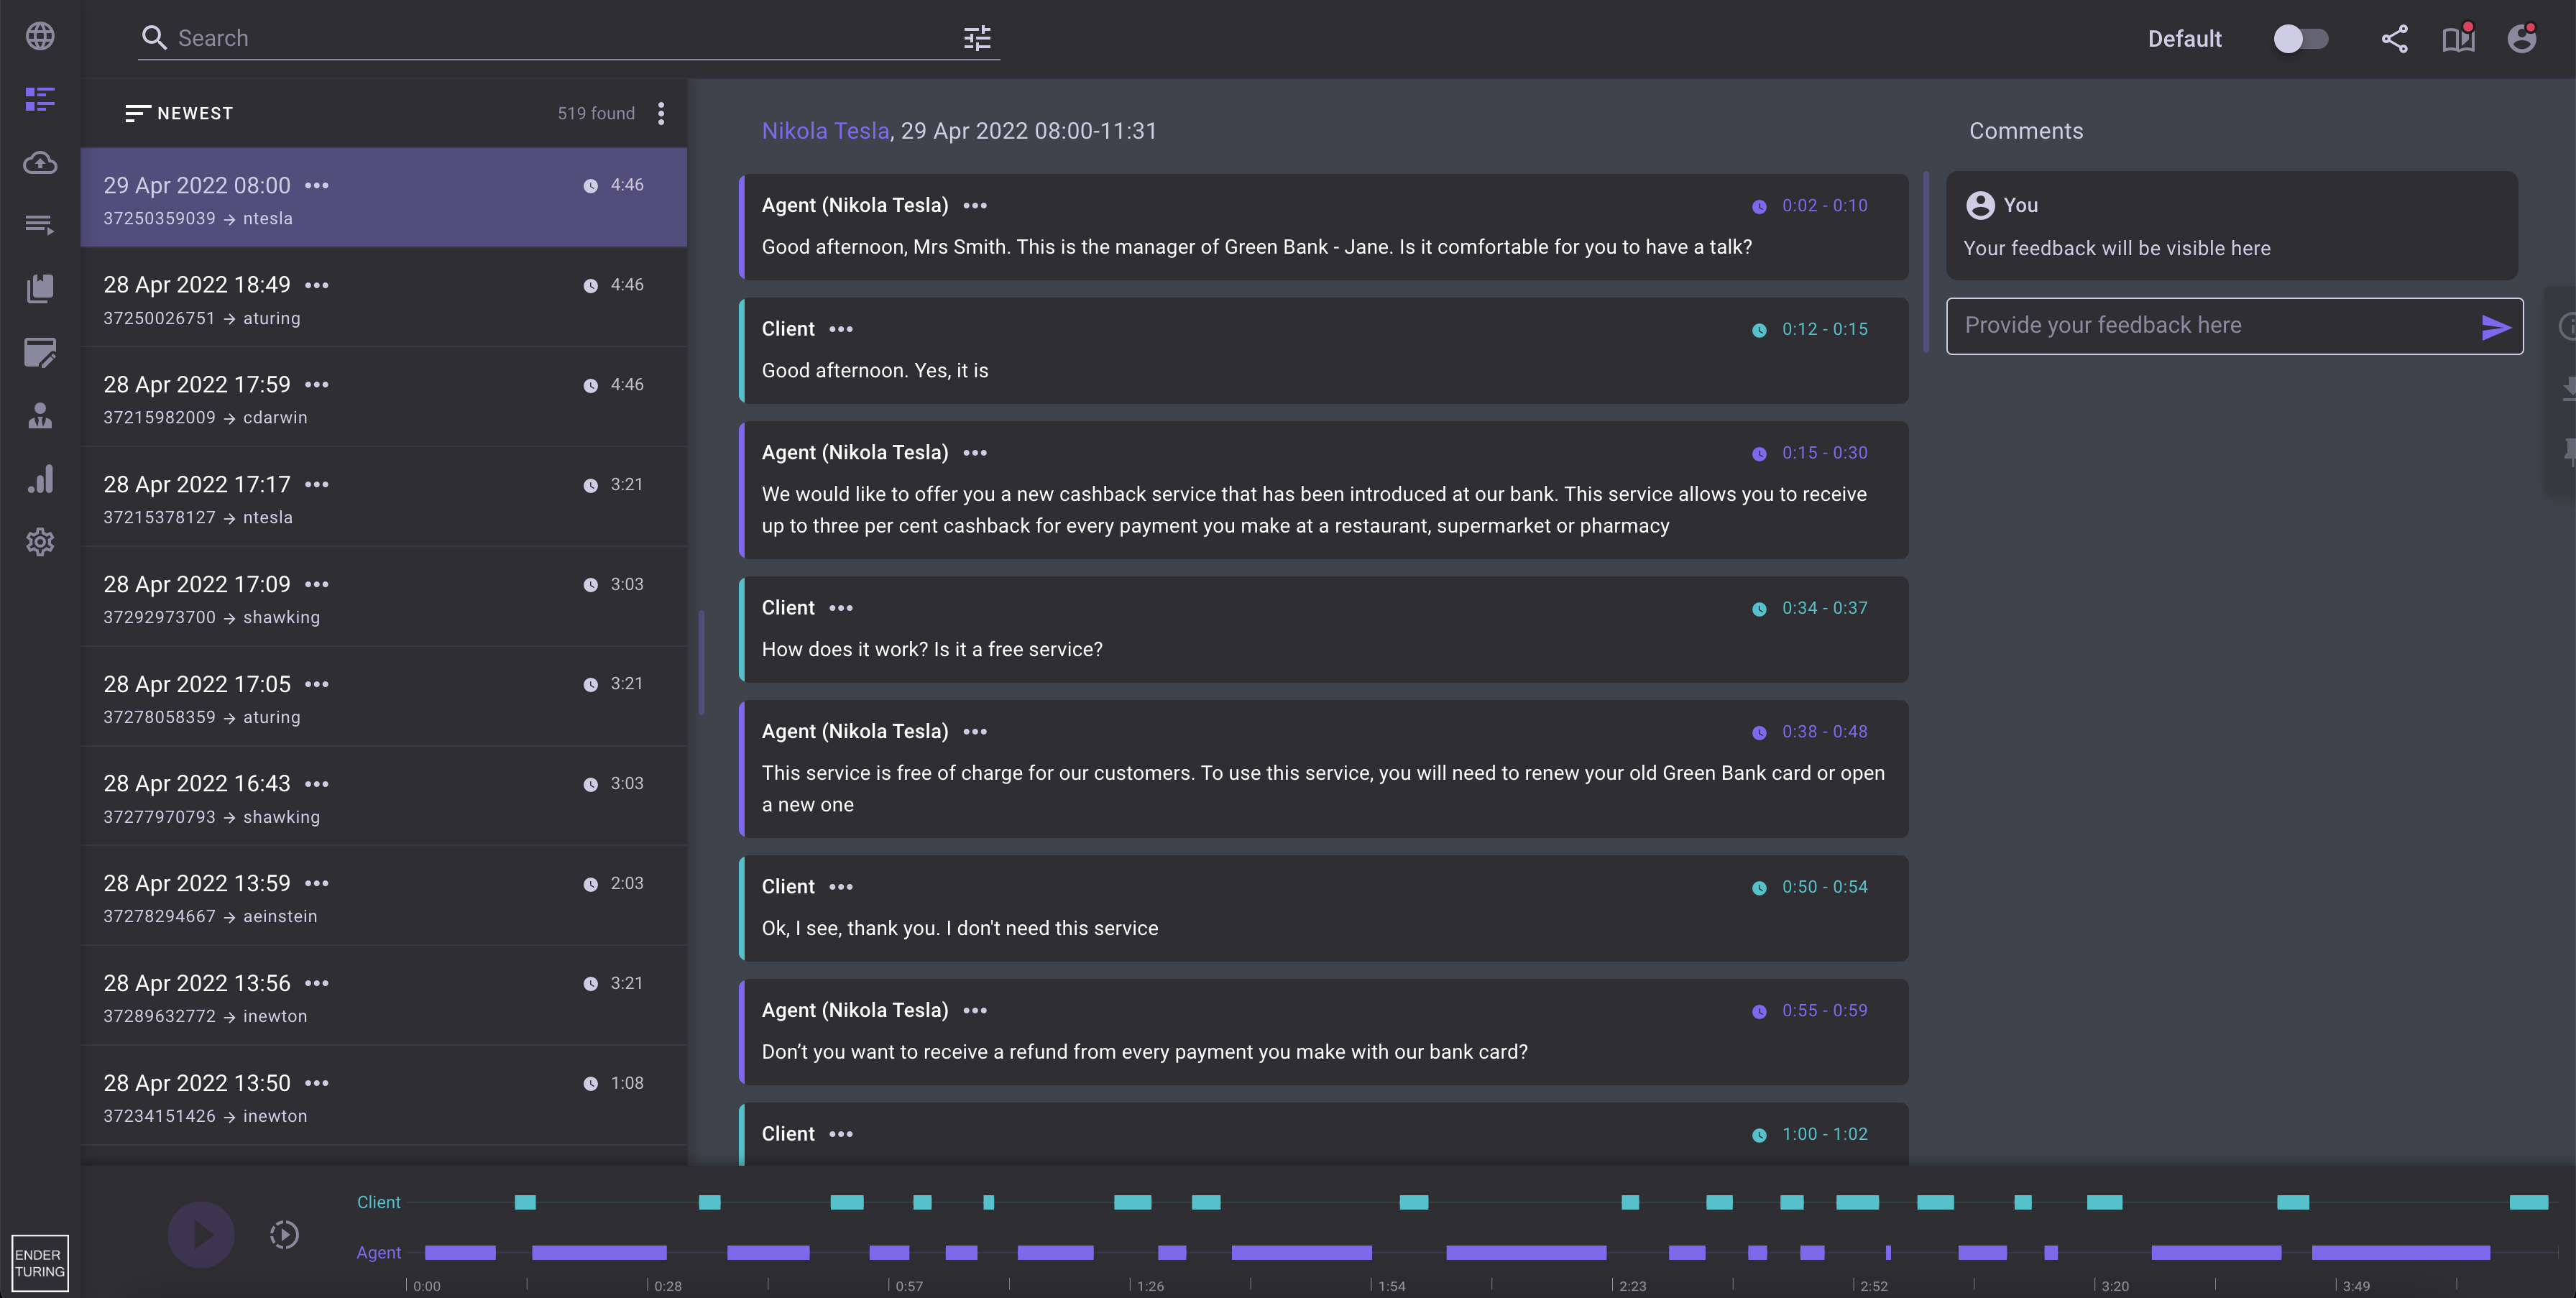Open options for Client message at 0:34 - 0:37
Screen dimensions: 2576x1298
click(x=841, y=608)
